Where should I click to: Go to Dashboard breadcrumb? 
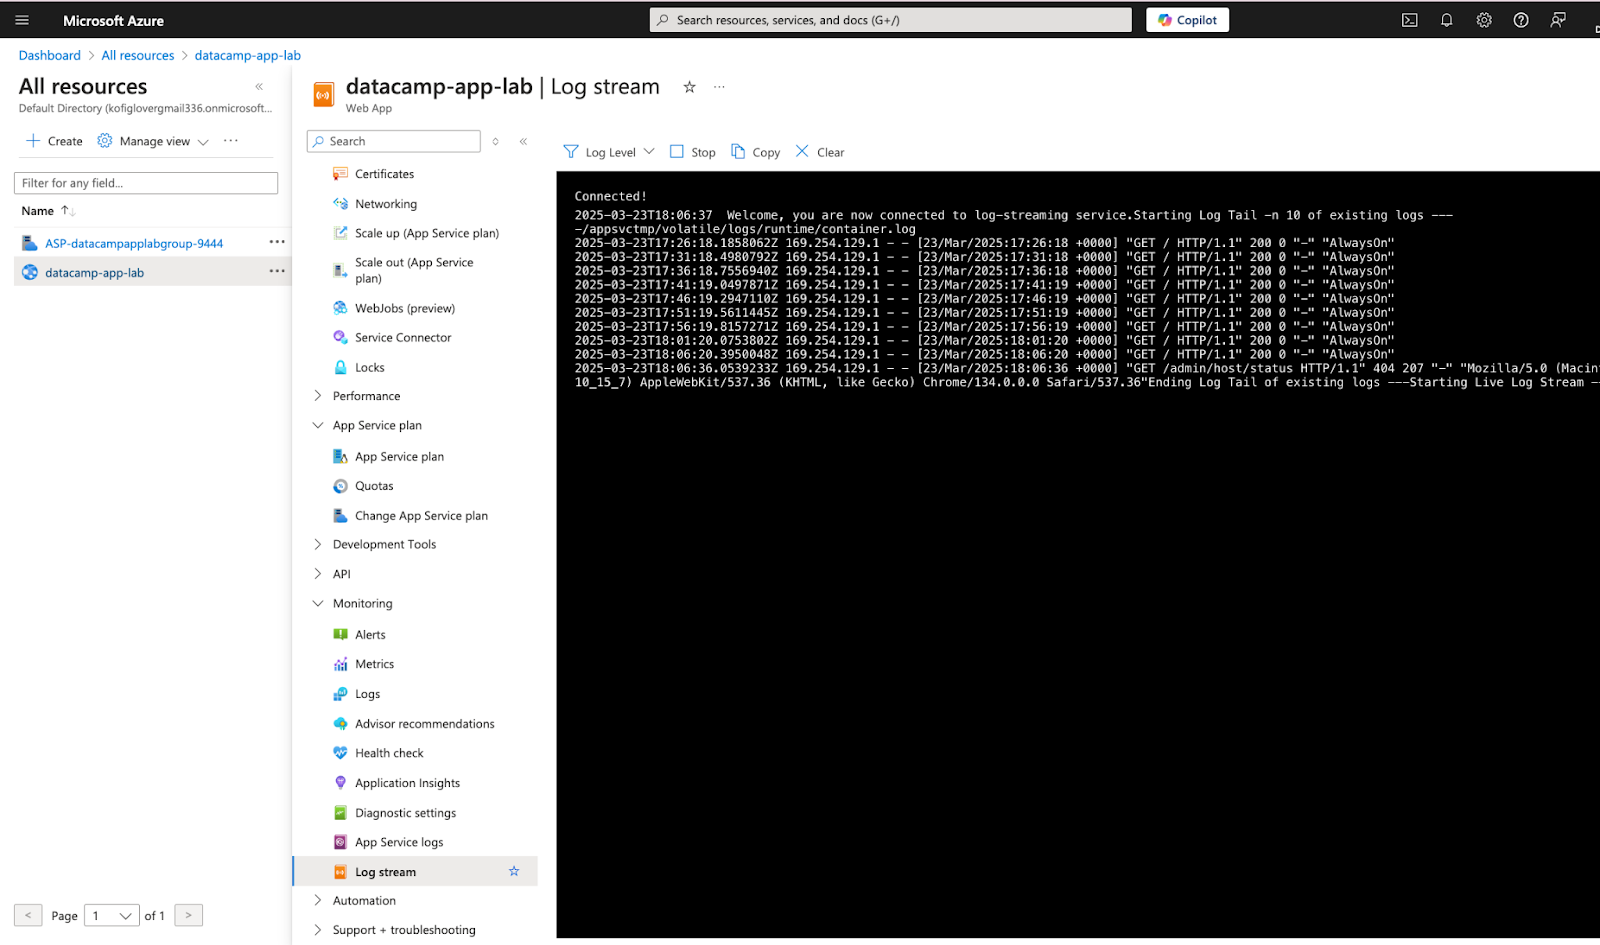(49, 56)
